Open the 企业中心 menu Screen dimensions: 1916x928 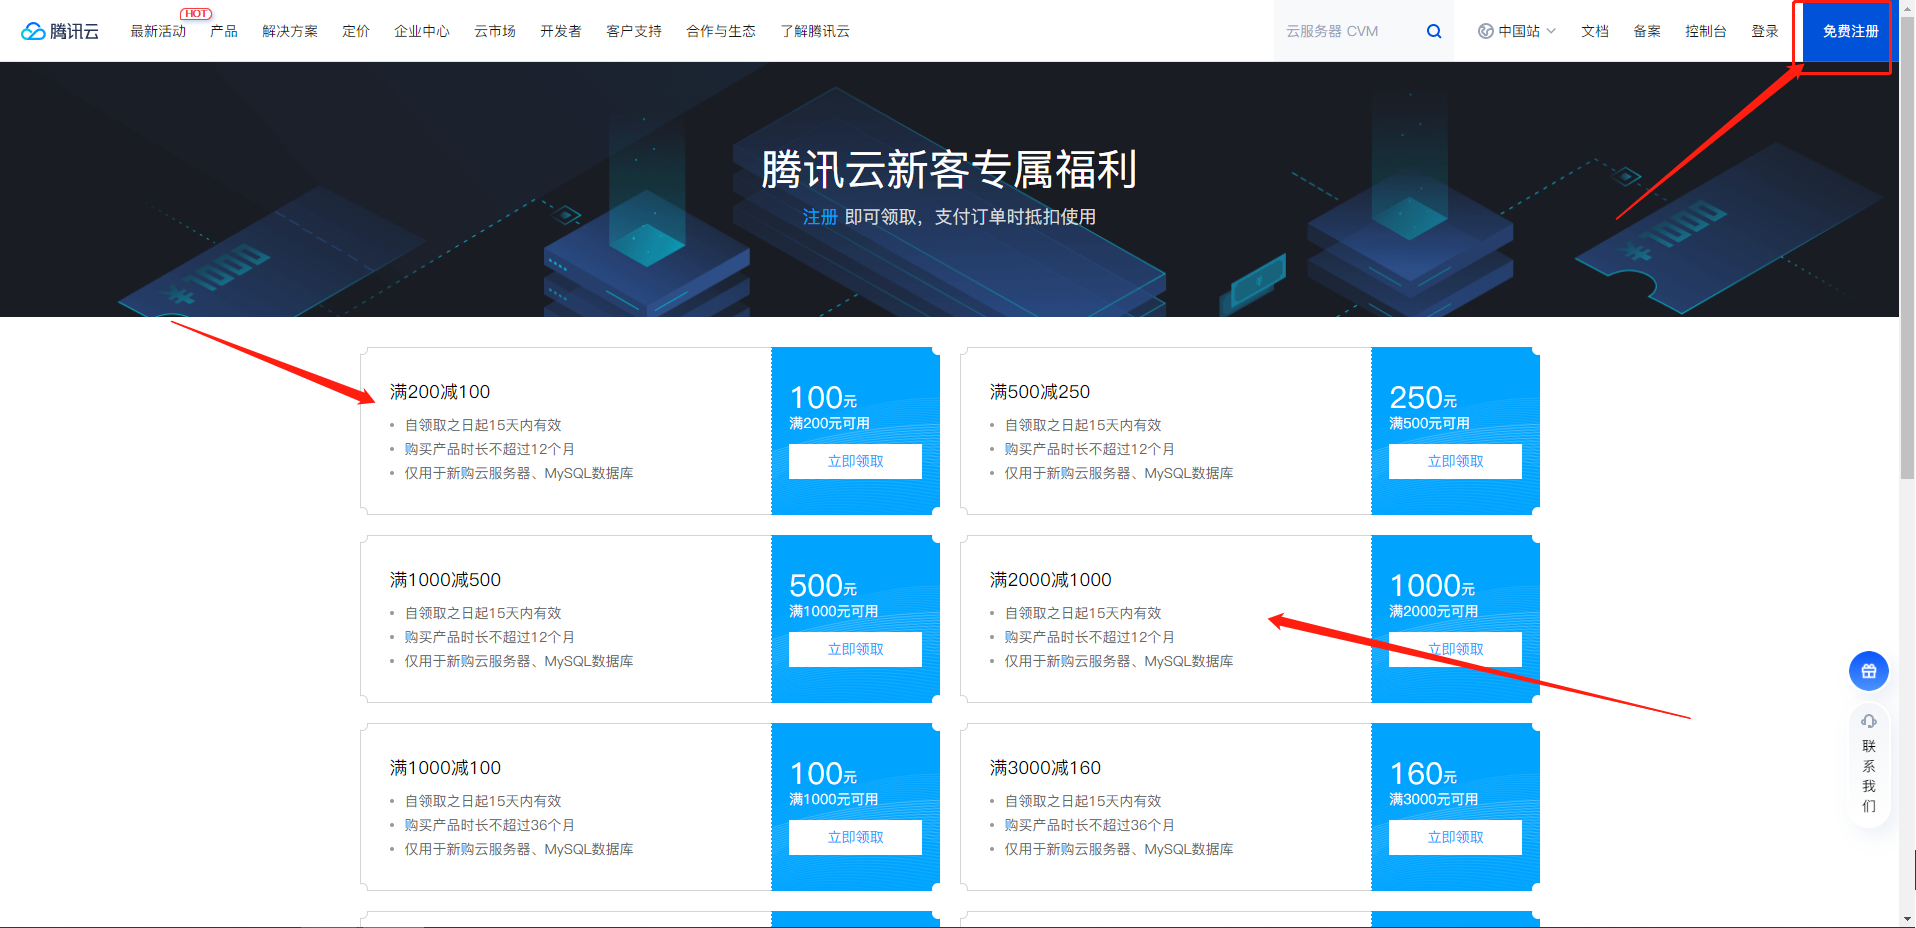[x=422, y=31]
